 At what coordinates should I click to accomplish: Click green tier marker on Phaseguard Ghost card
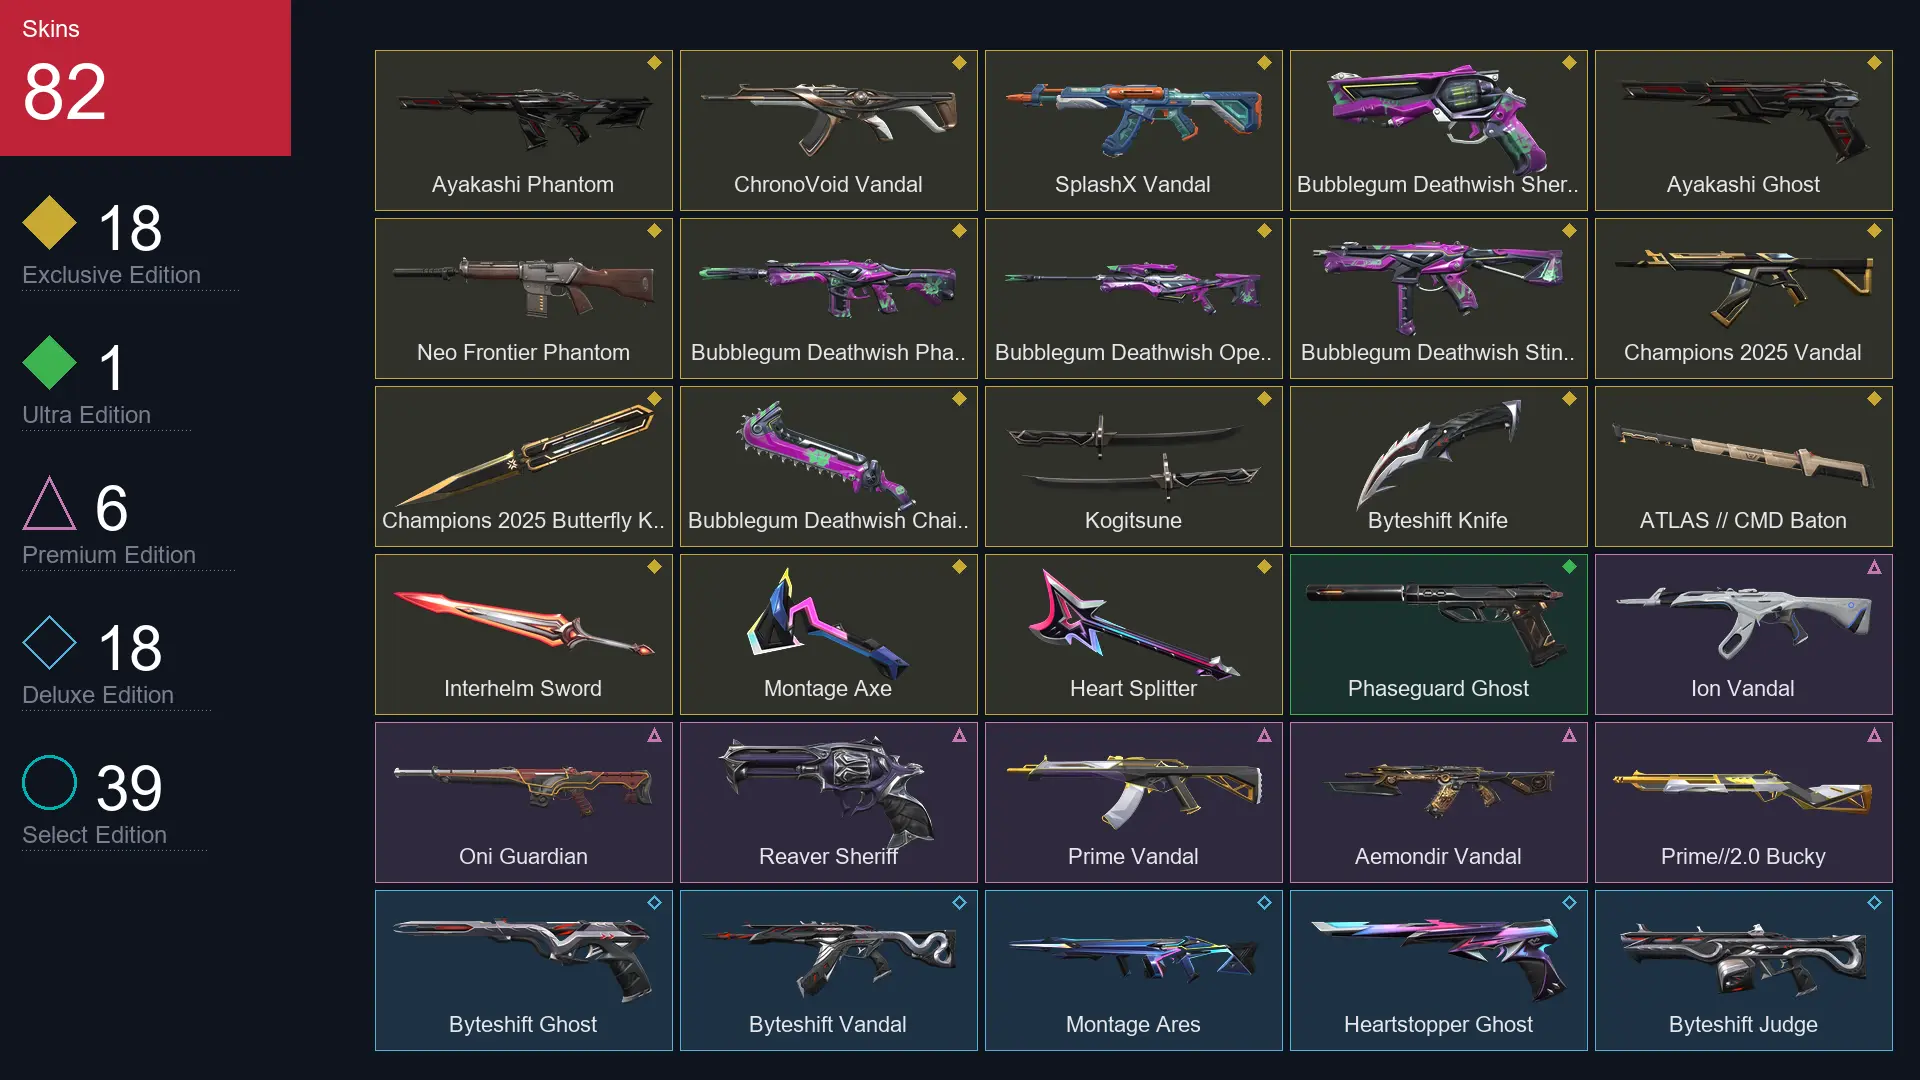click(1569, 567)
